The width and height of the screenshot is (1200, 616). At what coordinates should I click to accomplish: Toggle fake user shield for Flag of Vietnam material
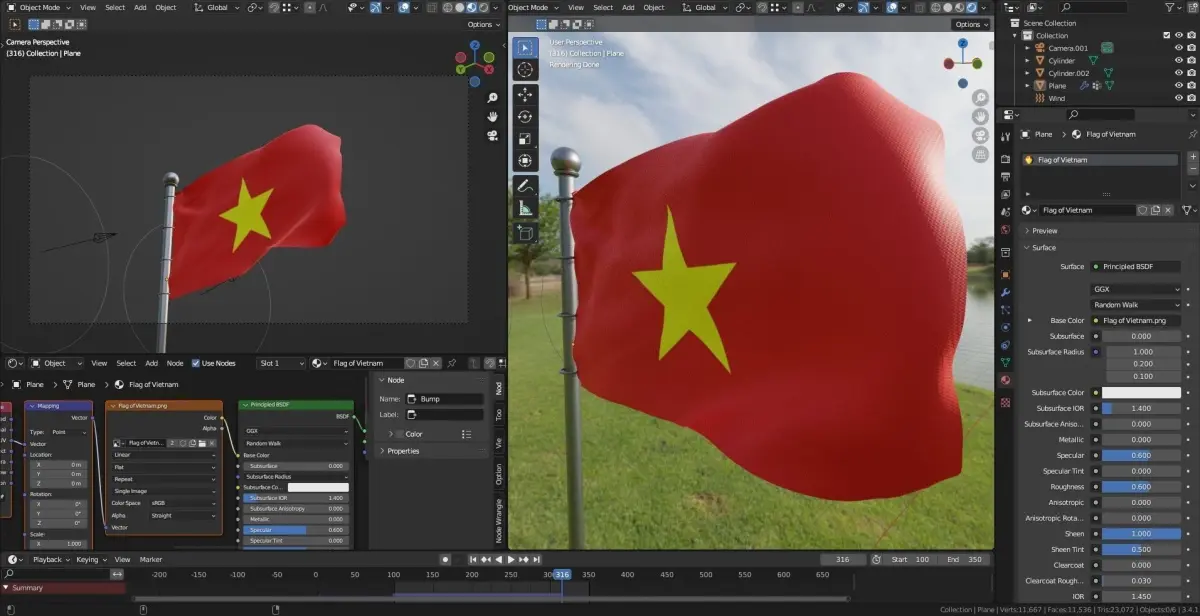[1143, 210]
